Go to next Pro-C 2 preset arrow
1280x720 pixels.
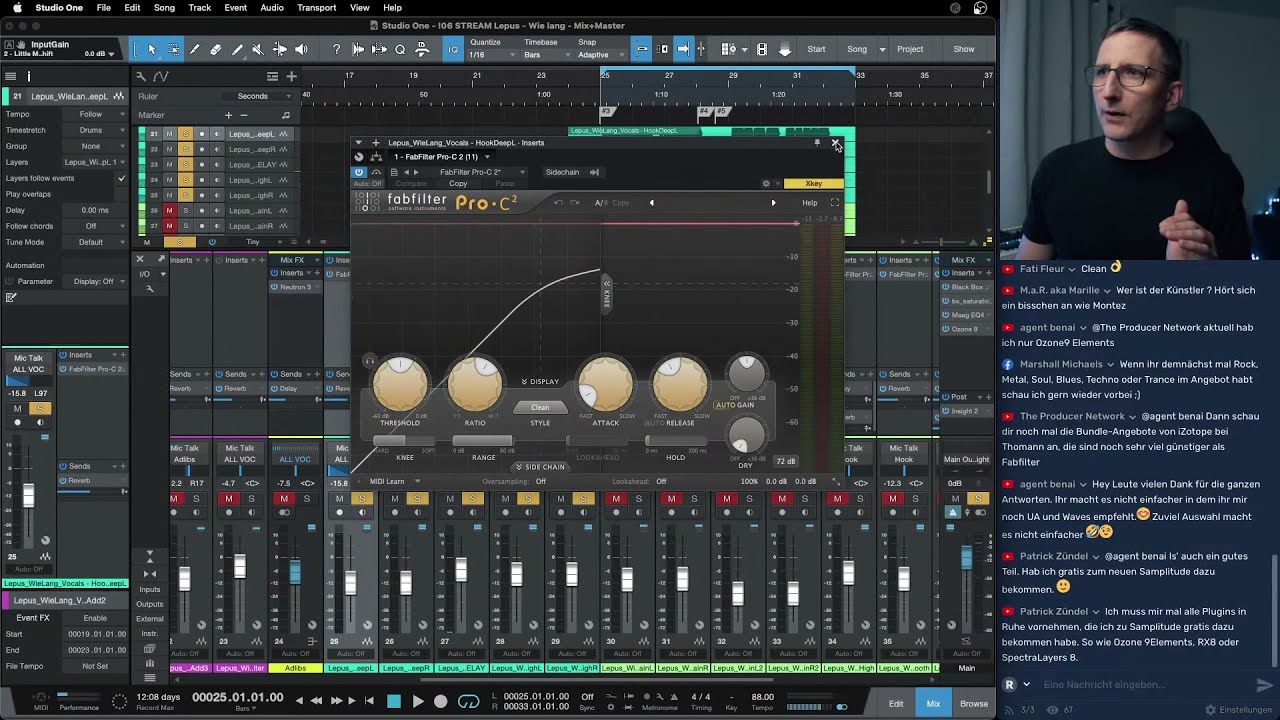[x=773, y=203]
